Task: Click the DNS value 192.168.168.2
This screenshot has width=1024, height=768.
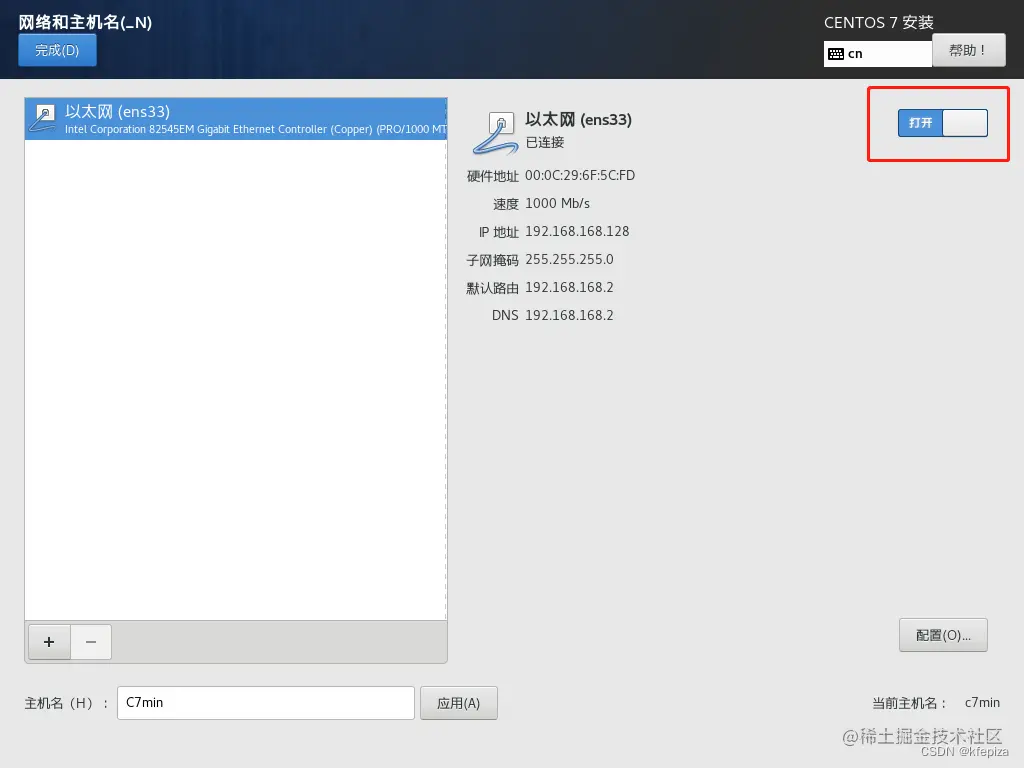Action: point(569,315)
